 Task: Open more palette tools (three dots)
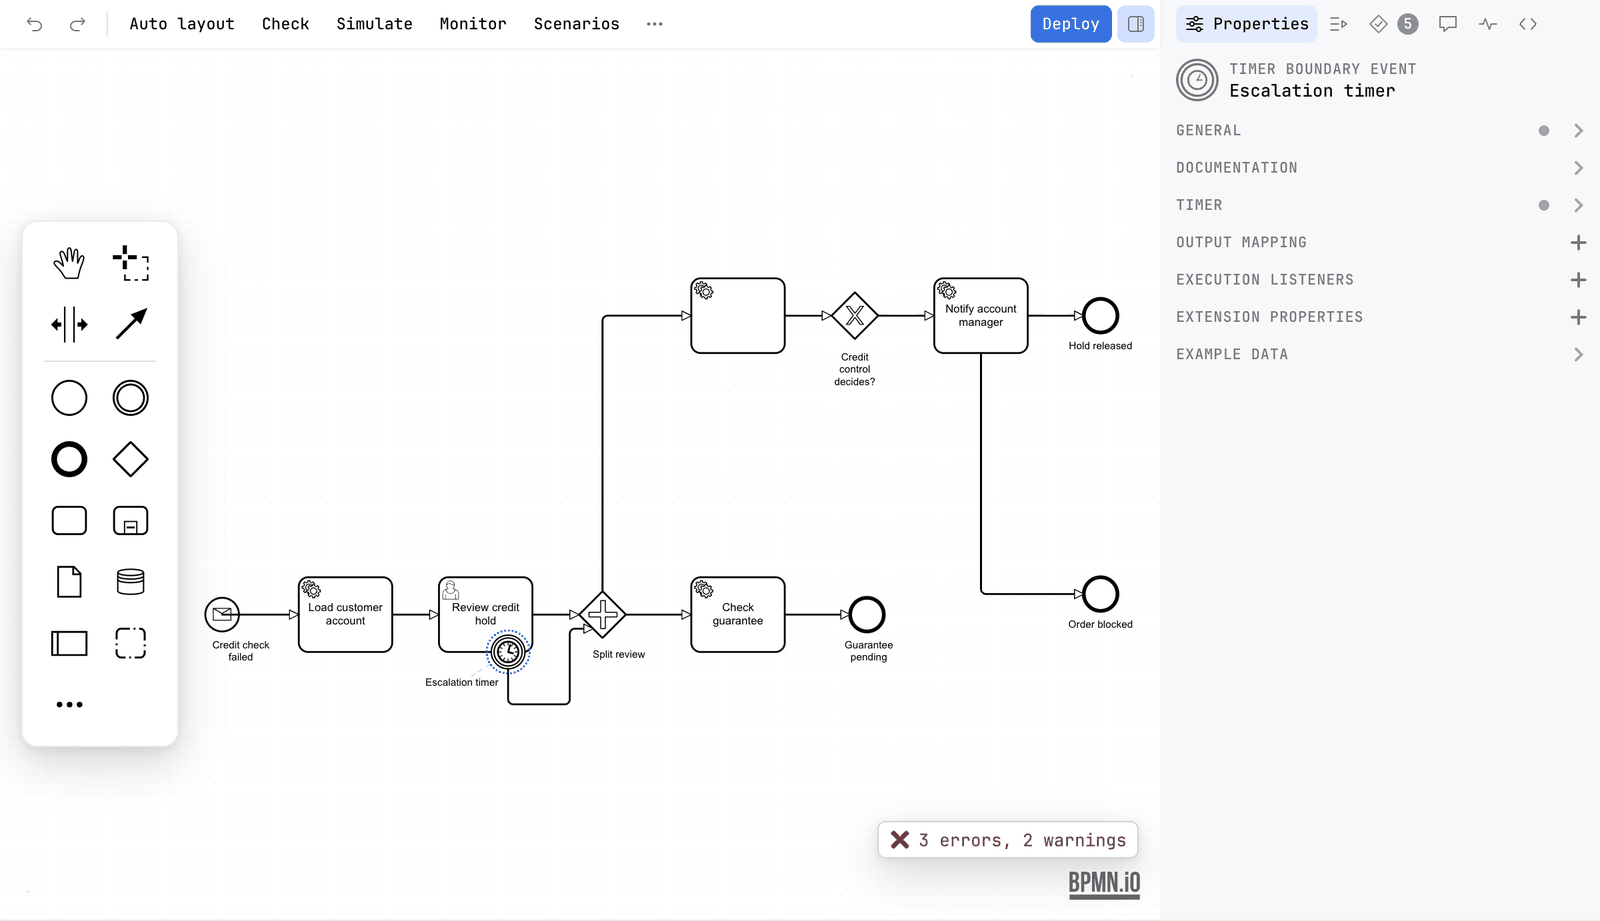pyautogui.click(x=69, y=705)
